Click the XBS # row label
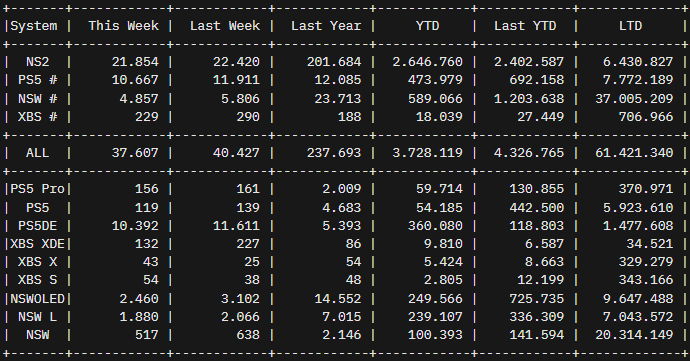 click(x=37, y=117)
